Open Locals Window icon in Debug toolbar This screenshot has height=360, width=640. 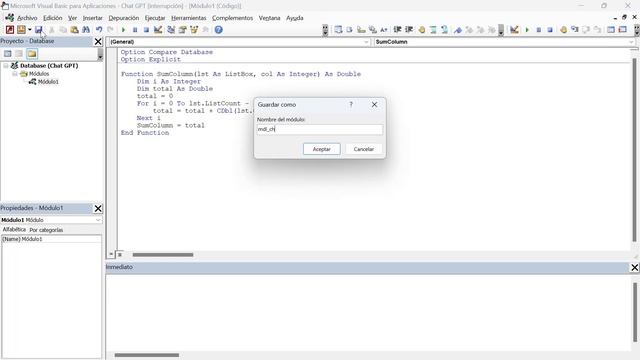(x=611, y=30)
